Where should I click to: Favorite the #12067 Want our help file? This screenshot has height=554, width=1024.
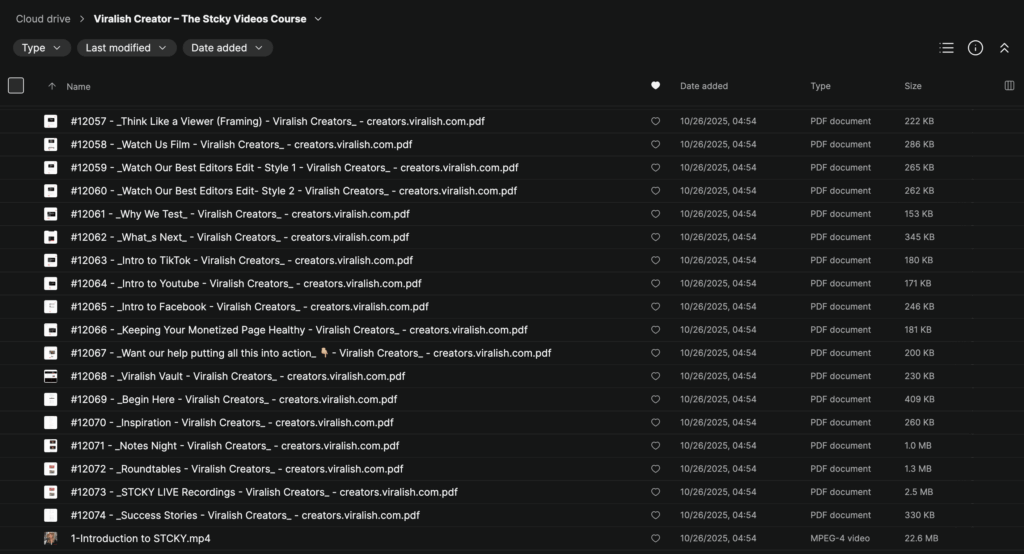point(656,353)
